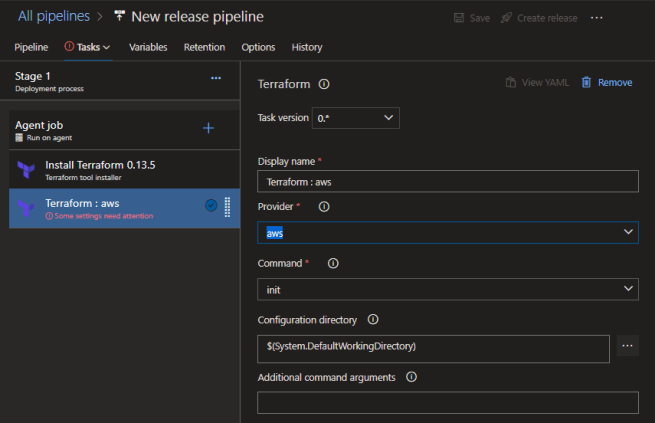This screenshot has height=423, width=655.
Task: Toggle the checkmark on Terraform : aws task
Action: (x=211, y=205)
